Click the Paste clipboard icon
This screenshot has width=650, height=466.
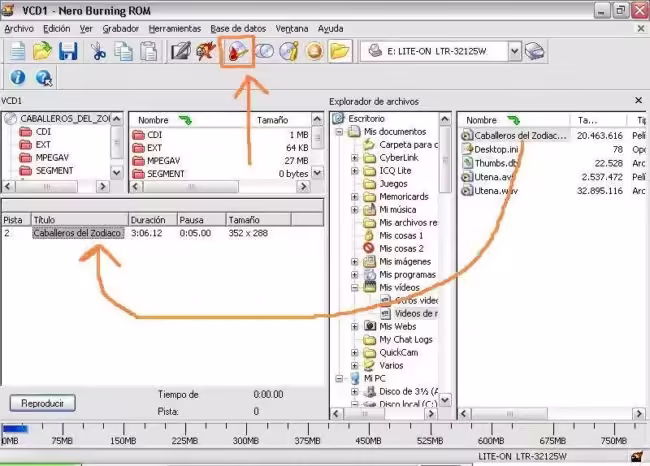point(149,51)
